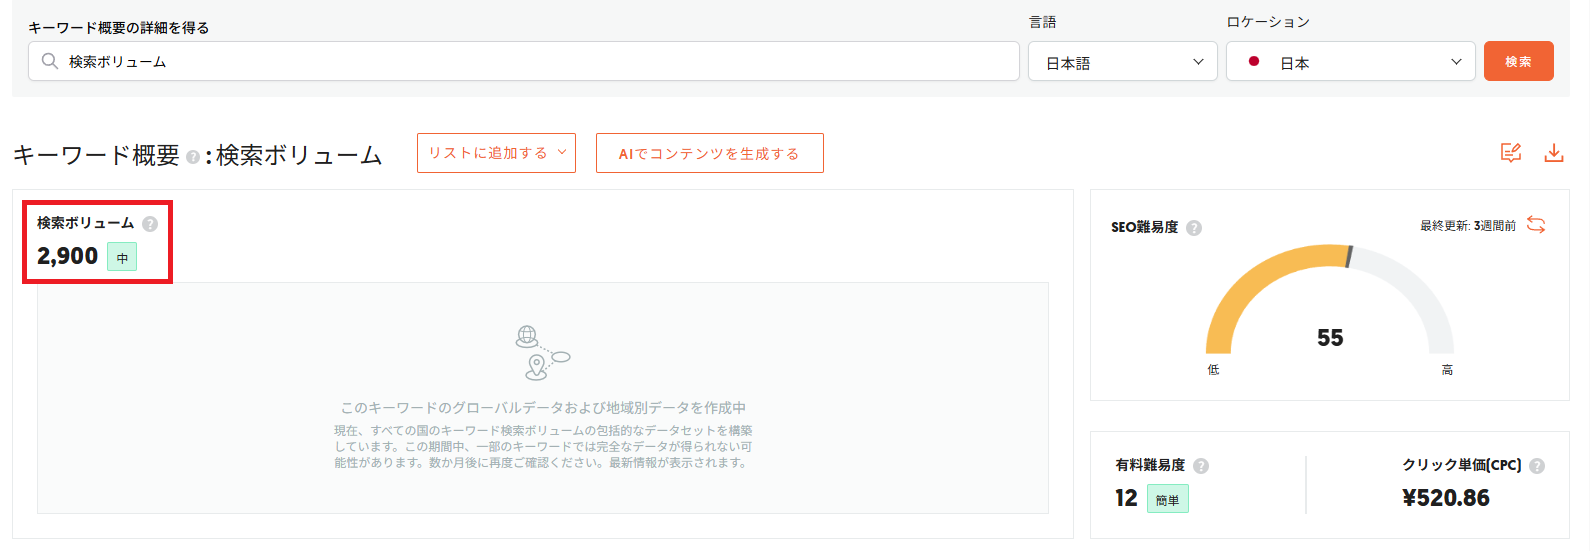
Task: Click the 中 volume level badge
Action: 122,257
